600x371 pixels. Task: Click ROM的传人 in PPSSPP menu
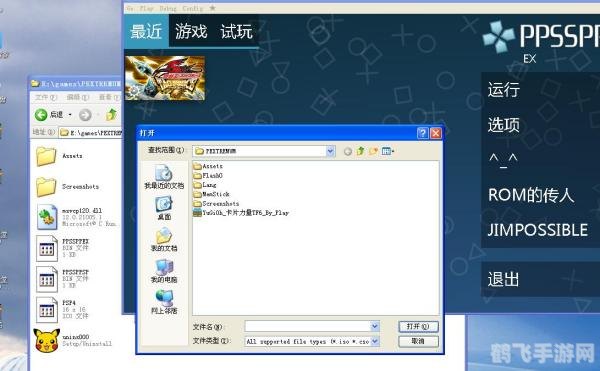[531, 195]
